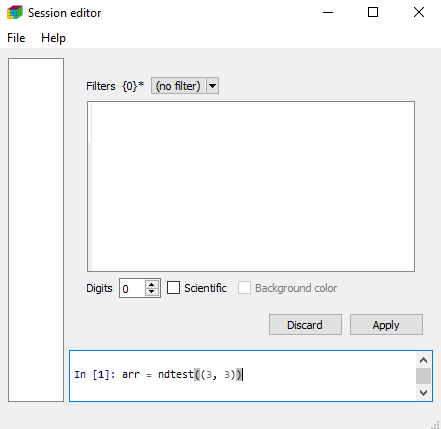
Task: Click the variables list panel
Action: [36, 230]
